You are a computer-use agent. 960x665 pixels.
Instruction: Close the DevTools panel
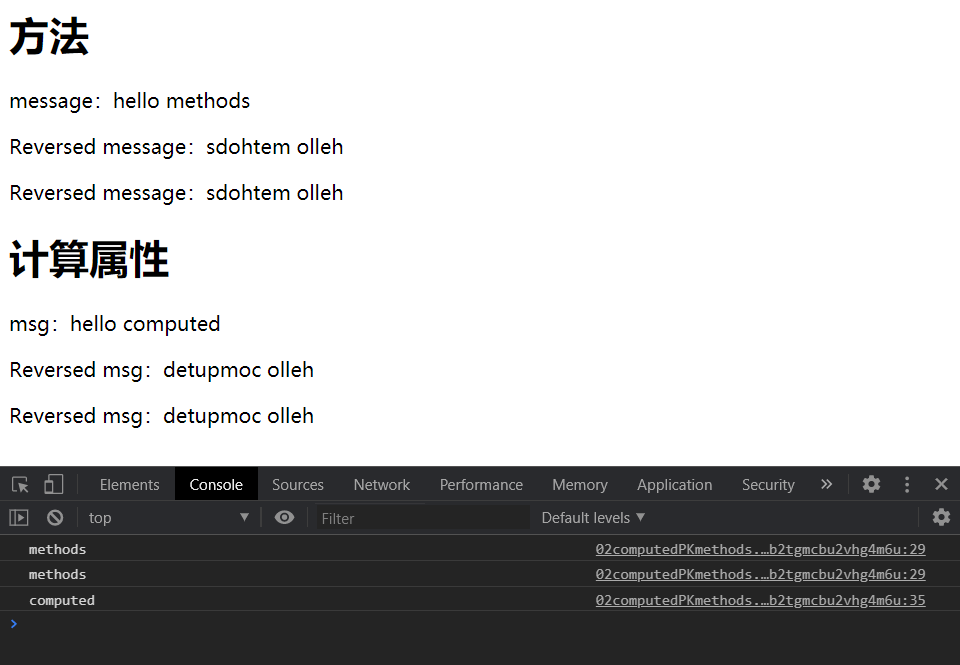[x=941, y=485]
